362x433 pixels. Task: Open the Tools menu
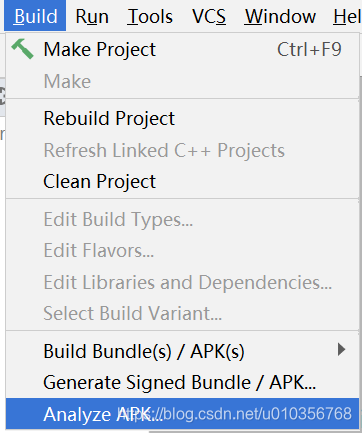(x=150, y=16)
